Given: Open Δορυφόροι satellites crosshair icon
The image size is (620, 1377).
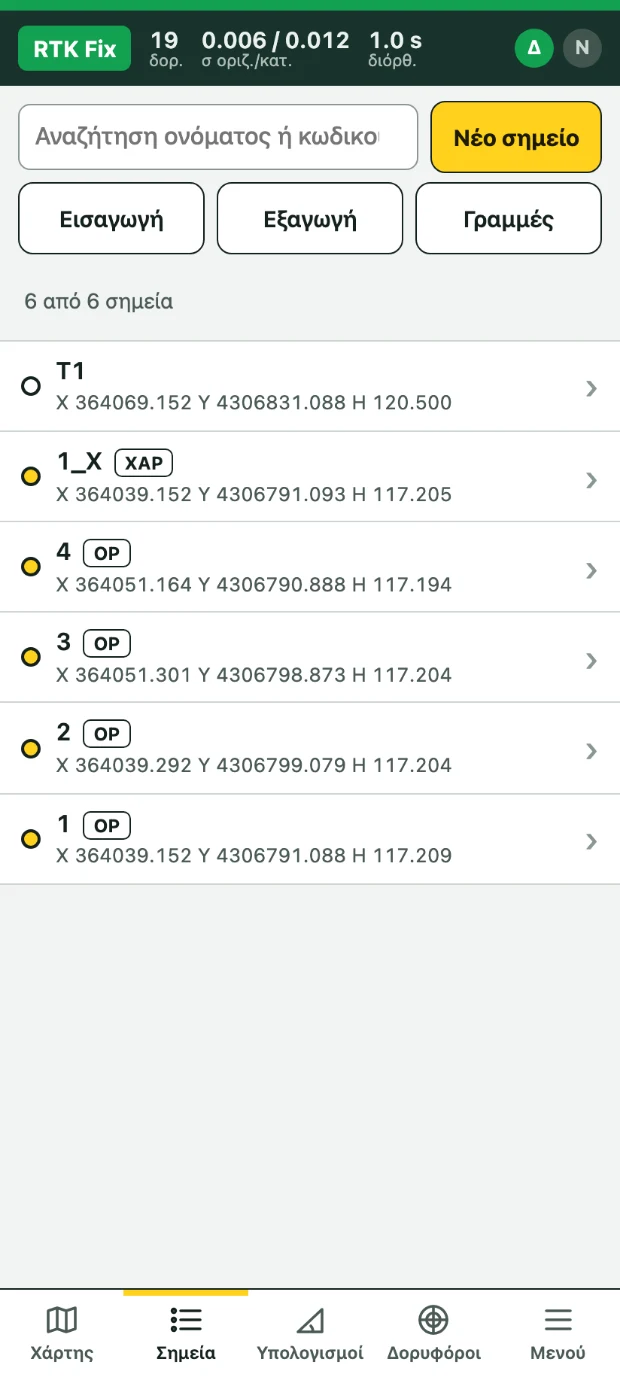Looking at the screenshot, I should (433, 1320).
